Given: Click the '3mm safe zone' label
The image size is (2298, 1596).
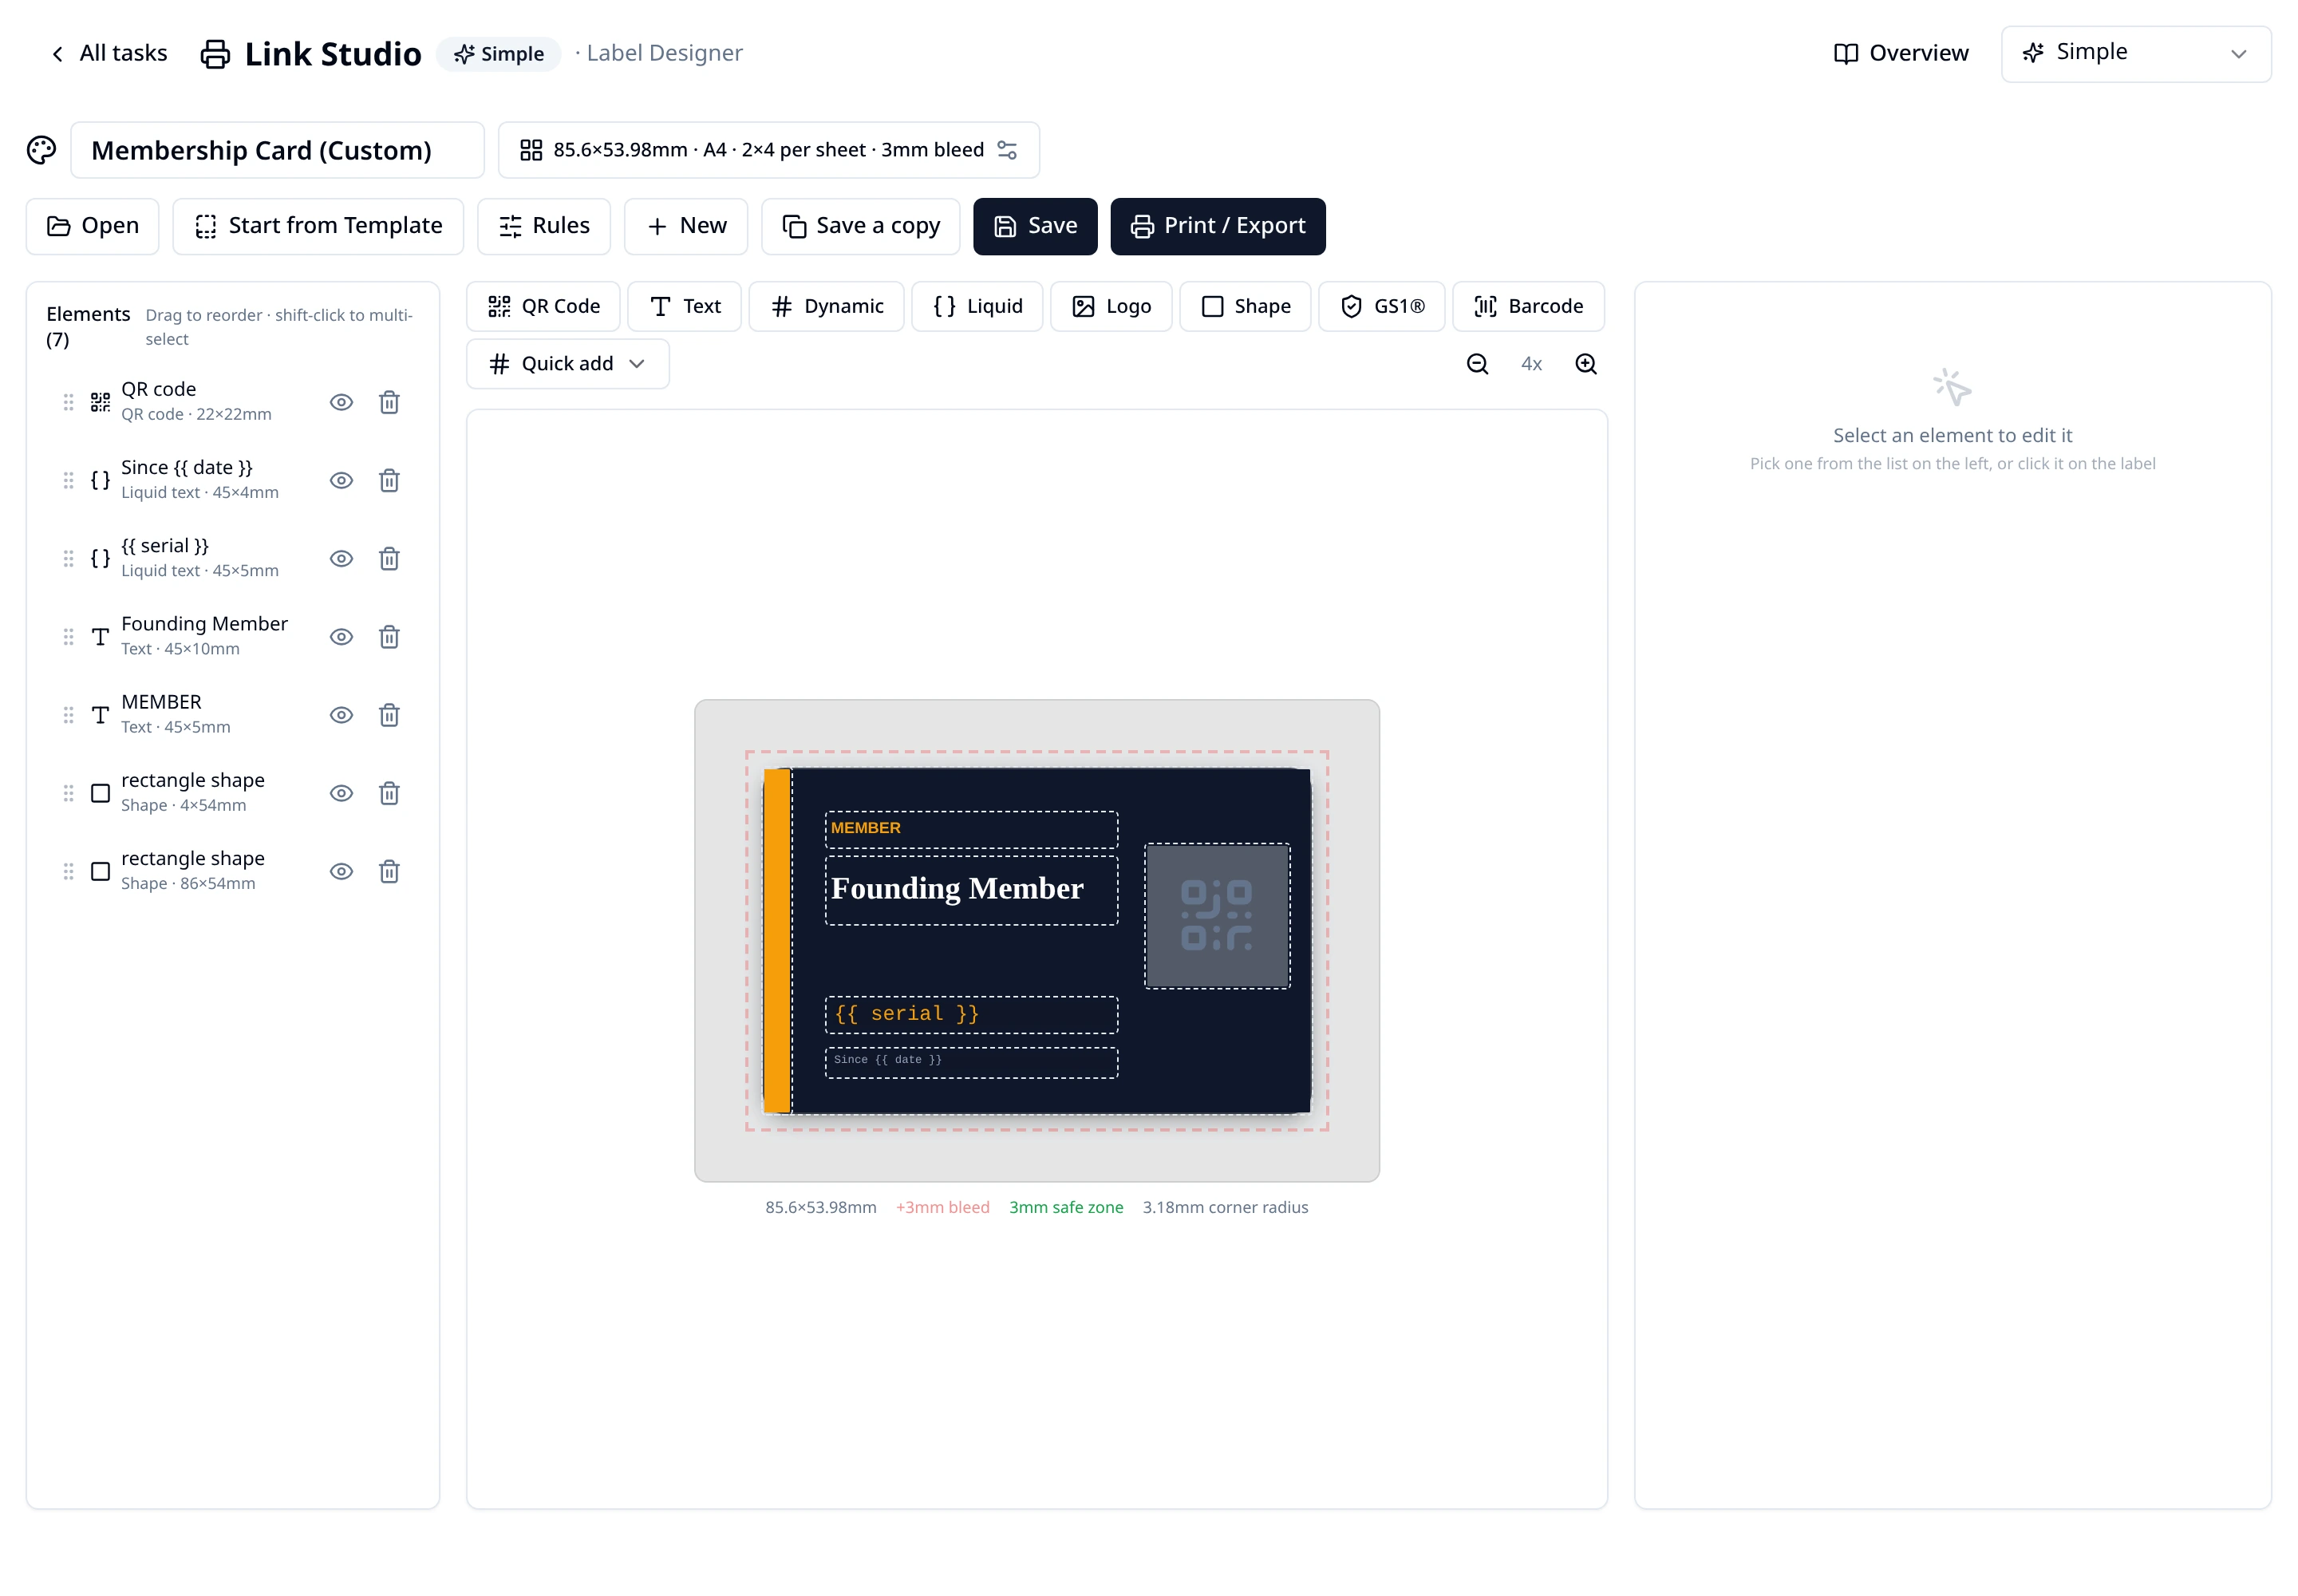Looking at the screenshot, I should 1066,1207.
